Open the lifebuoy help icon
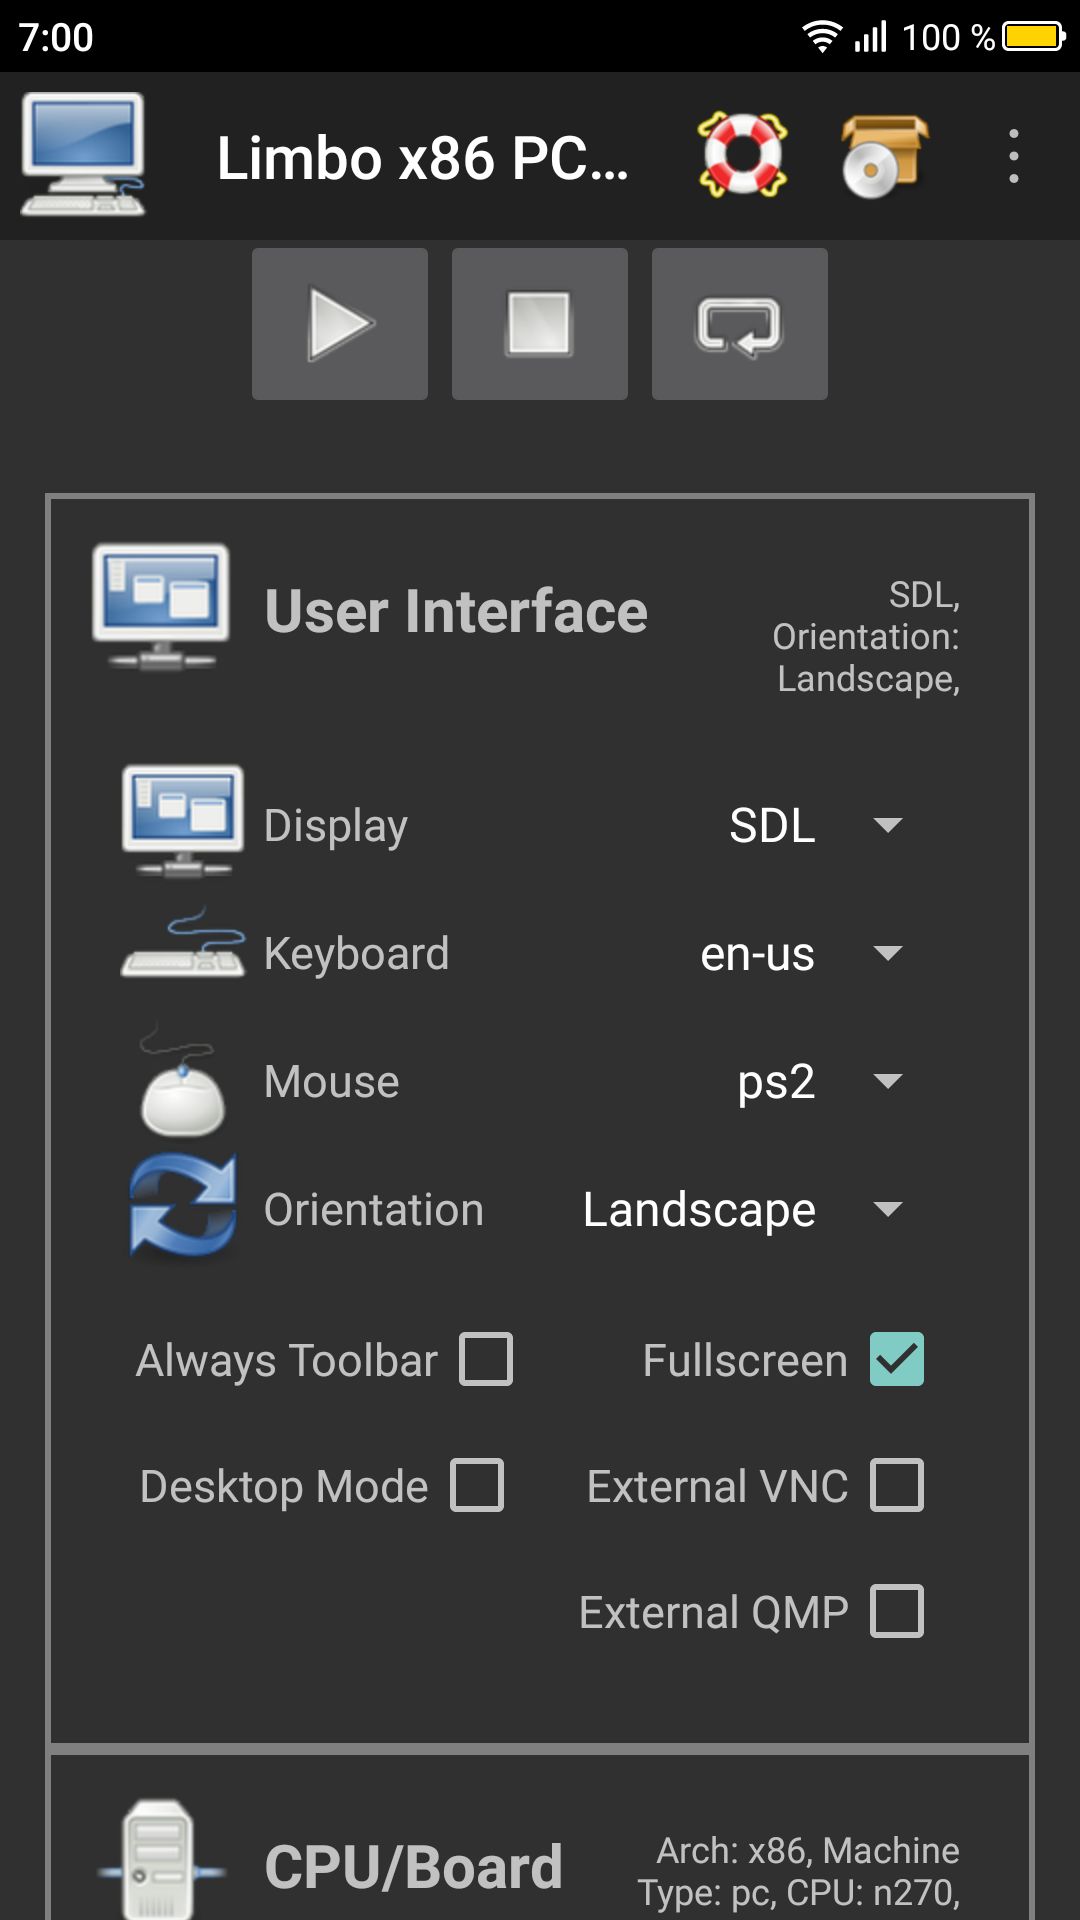This screenshot has height=1920, width=1080. pos(742,155)
